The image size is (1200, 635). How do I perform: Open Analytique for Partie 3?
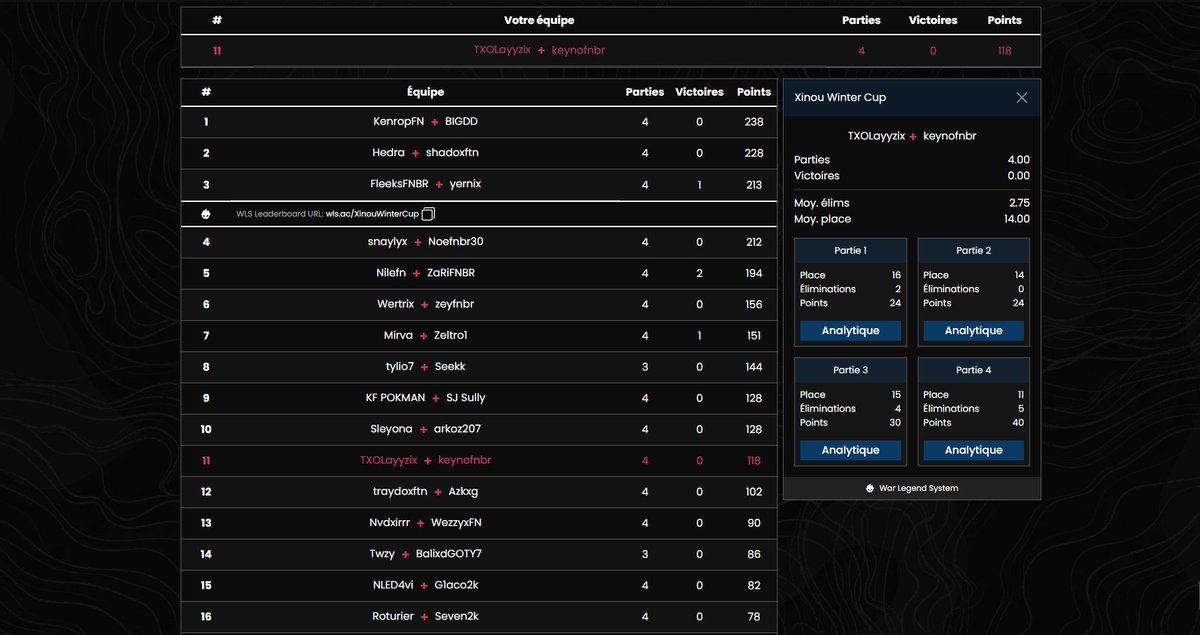pos(850,451)
